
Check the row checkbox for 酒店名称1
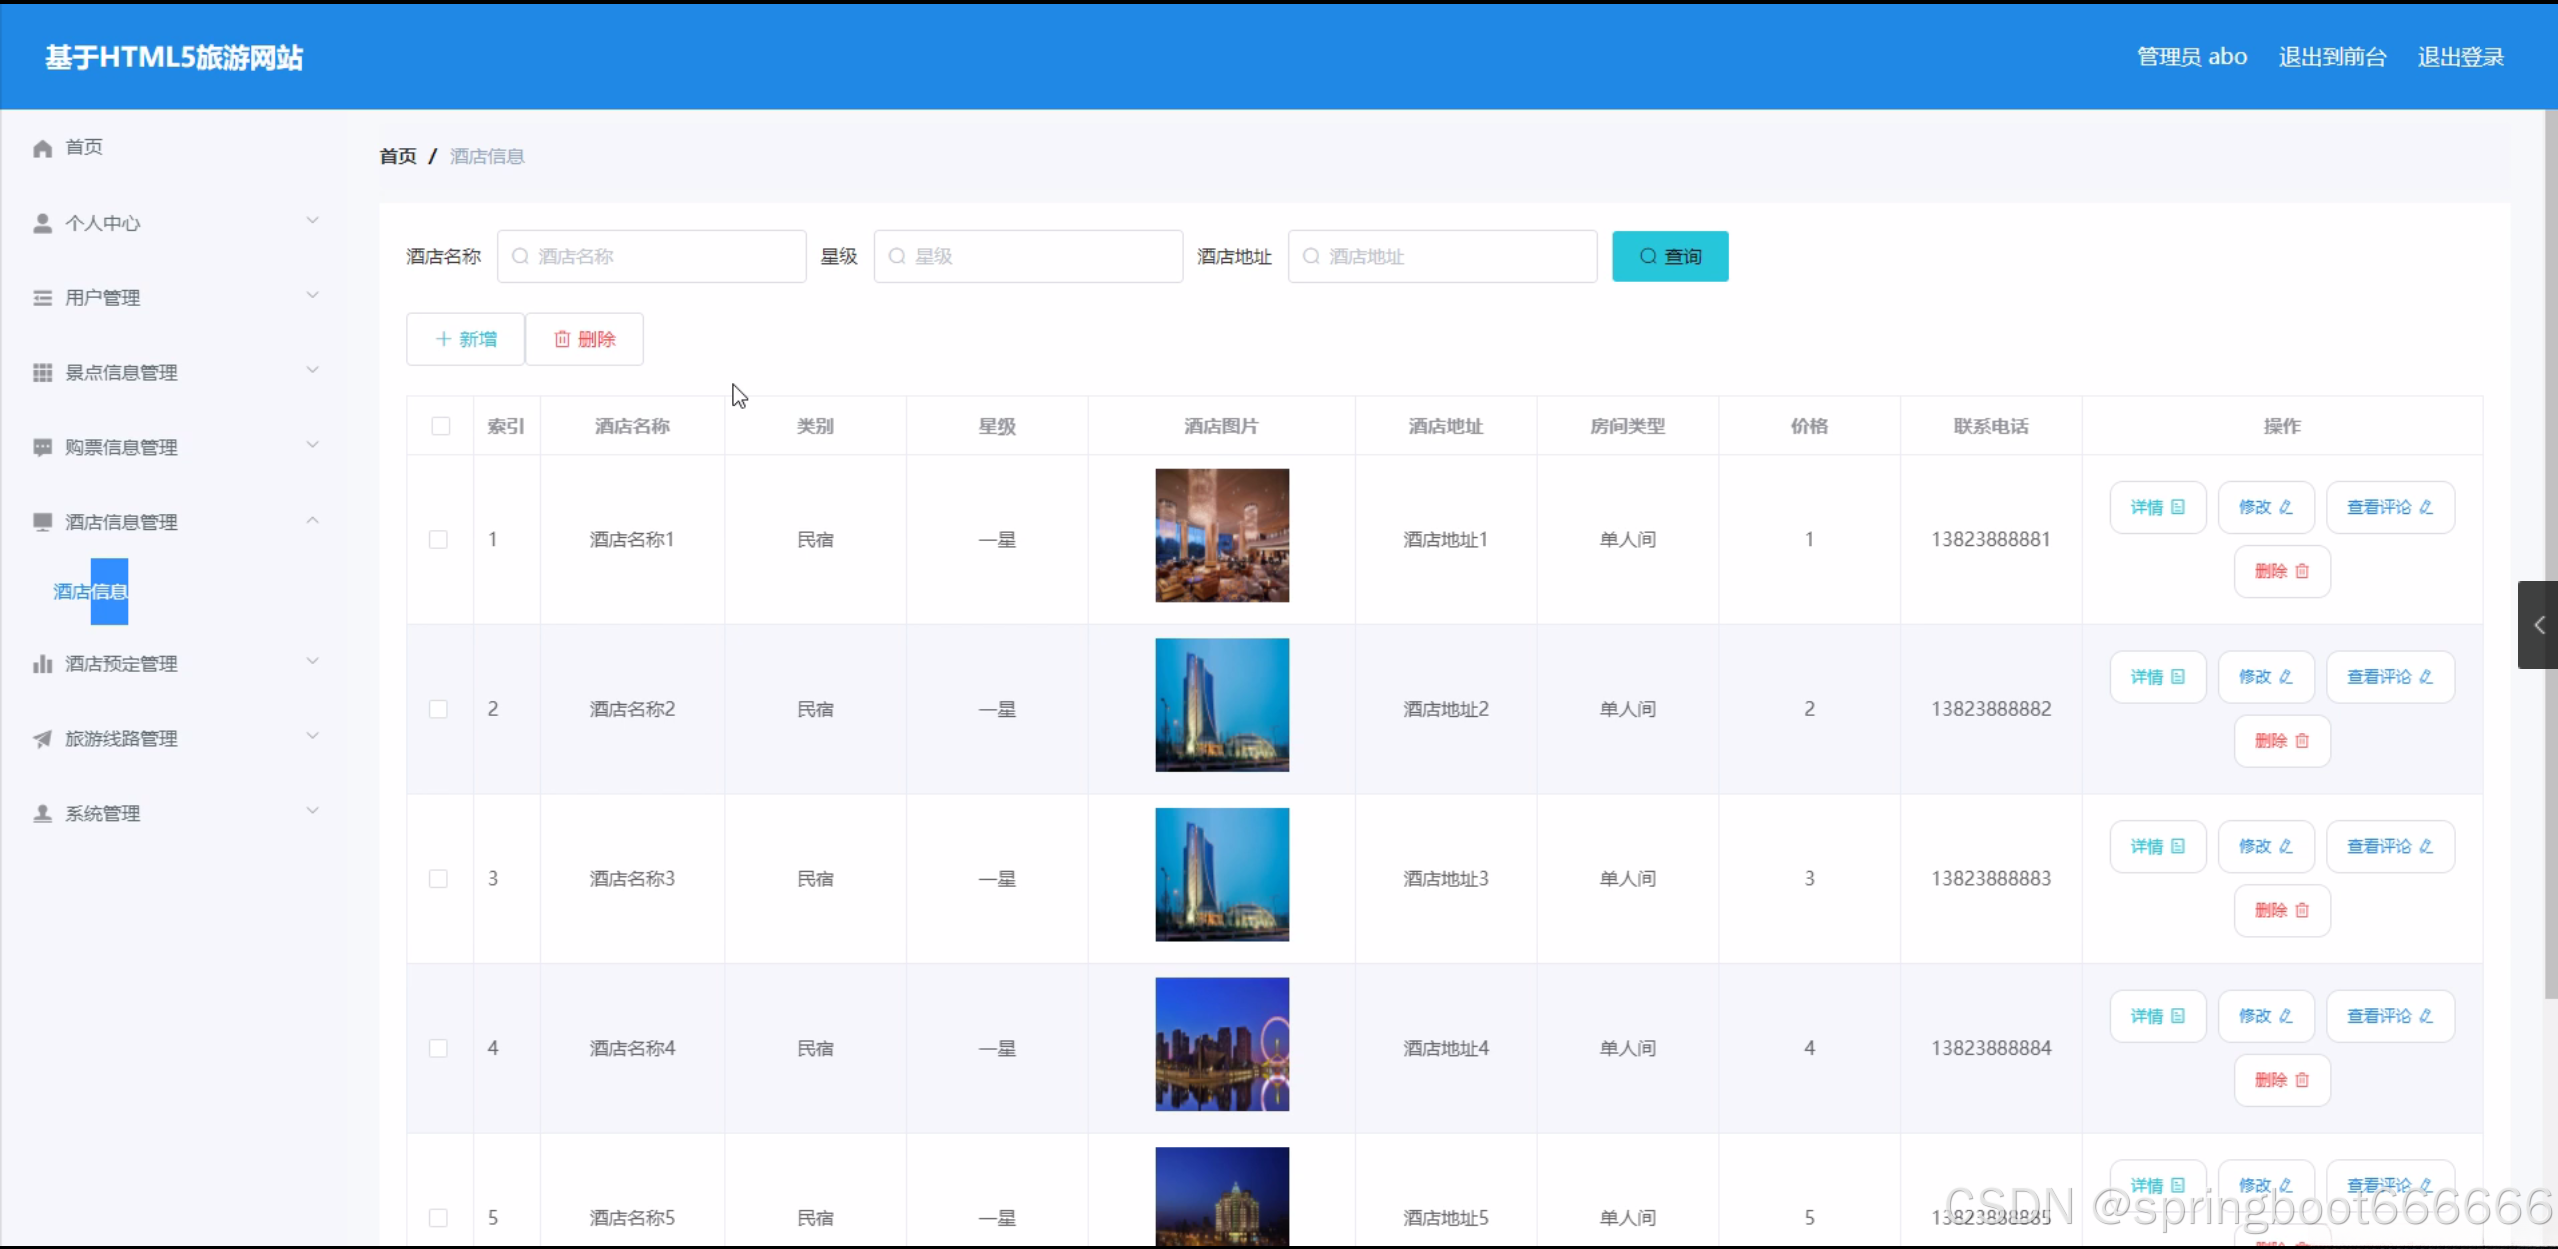coord(438,540)
